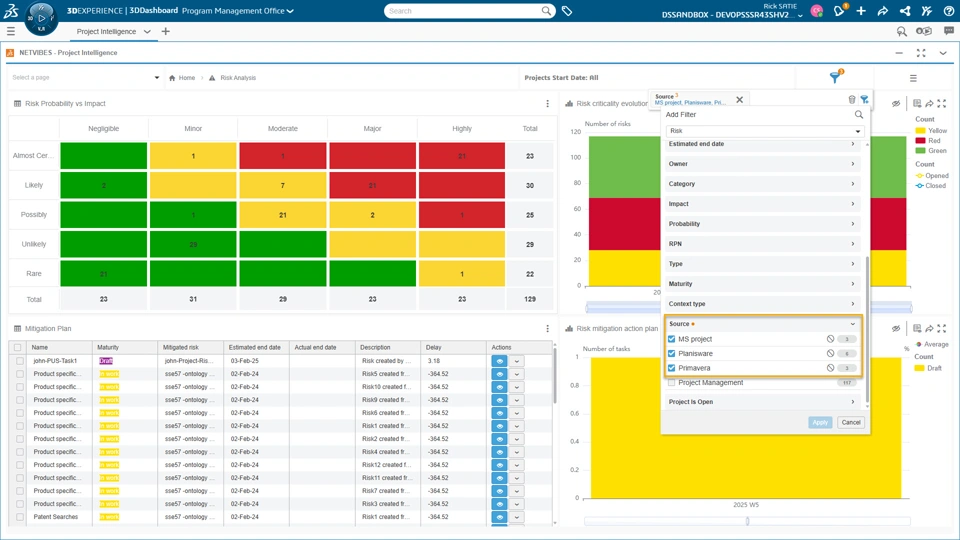
Task: Add a new dashboard tab
Action: [165, 31]
